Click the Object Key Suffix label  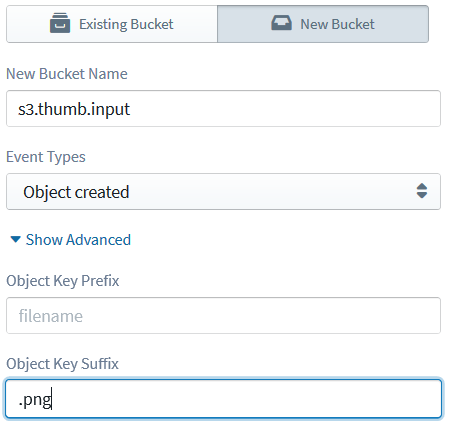click(62, 364)
